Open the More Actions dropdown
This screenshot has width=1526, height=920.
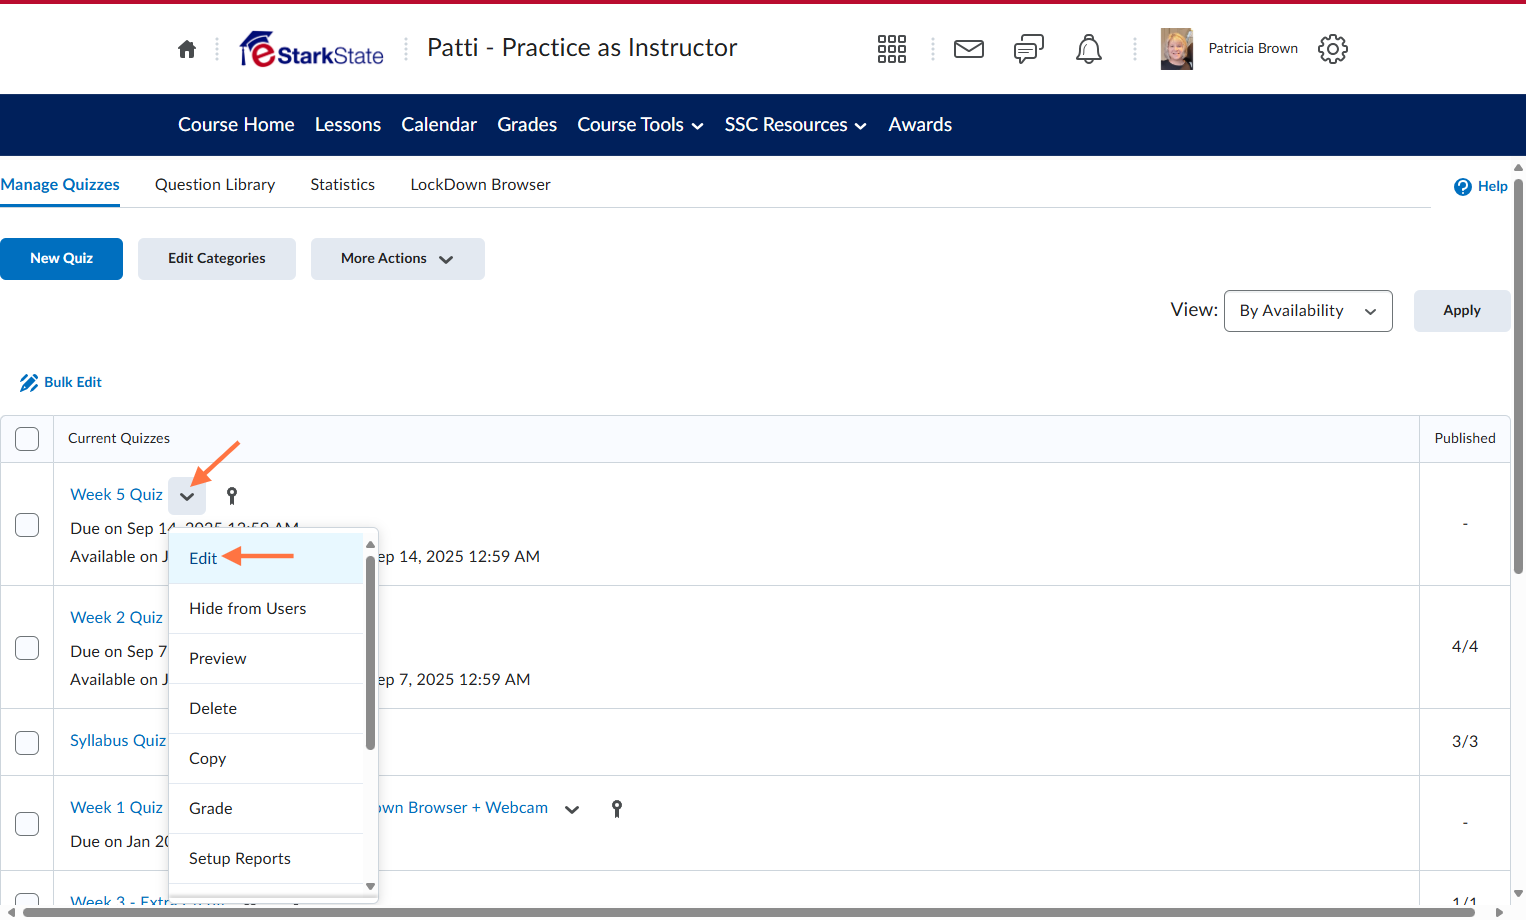point(398,259)
